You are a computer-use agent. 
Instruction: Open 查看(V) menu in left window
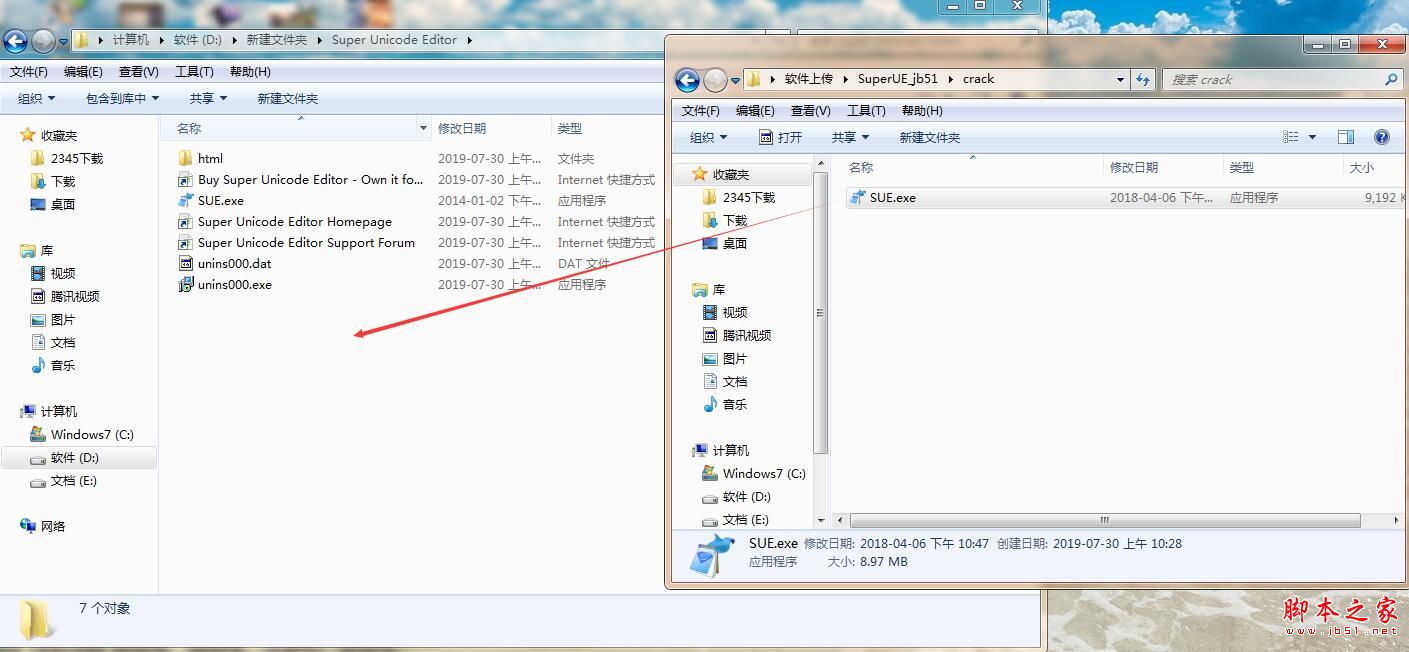pos(138,72)
